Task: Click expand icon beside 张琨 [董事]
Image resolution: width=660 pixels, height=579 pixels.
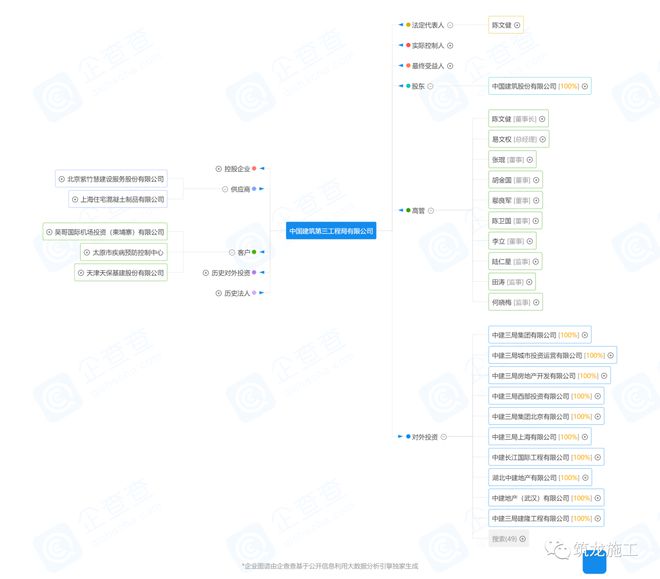Action: pos(530,160)
